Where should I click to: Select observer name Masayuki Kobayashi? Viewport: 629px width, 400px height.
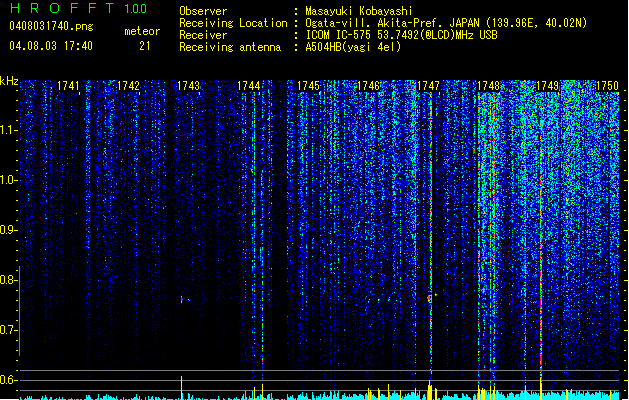359,11
